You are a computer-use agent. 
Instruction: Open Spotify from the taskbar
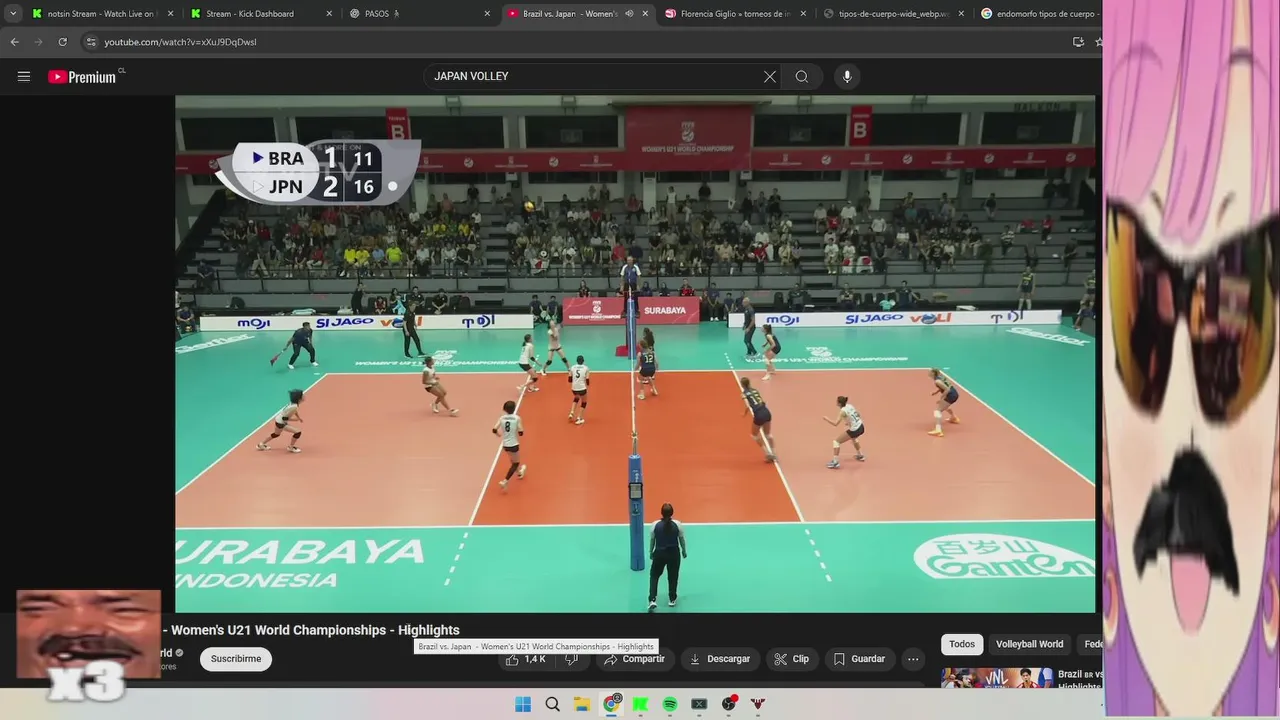coord(670,704)
